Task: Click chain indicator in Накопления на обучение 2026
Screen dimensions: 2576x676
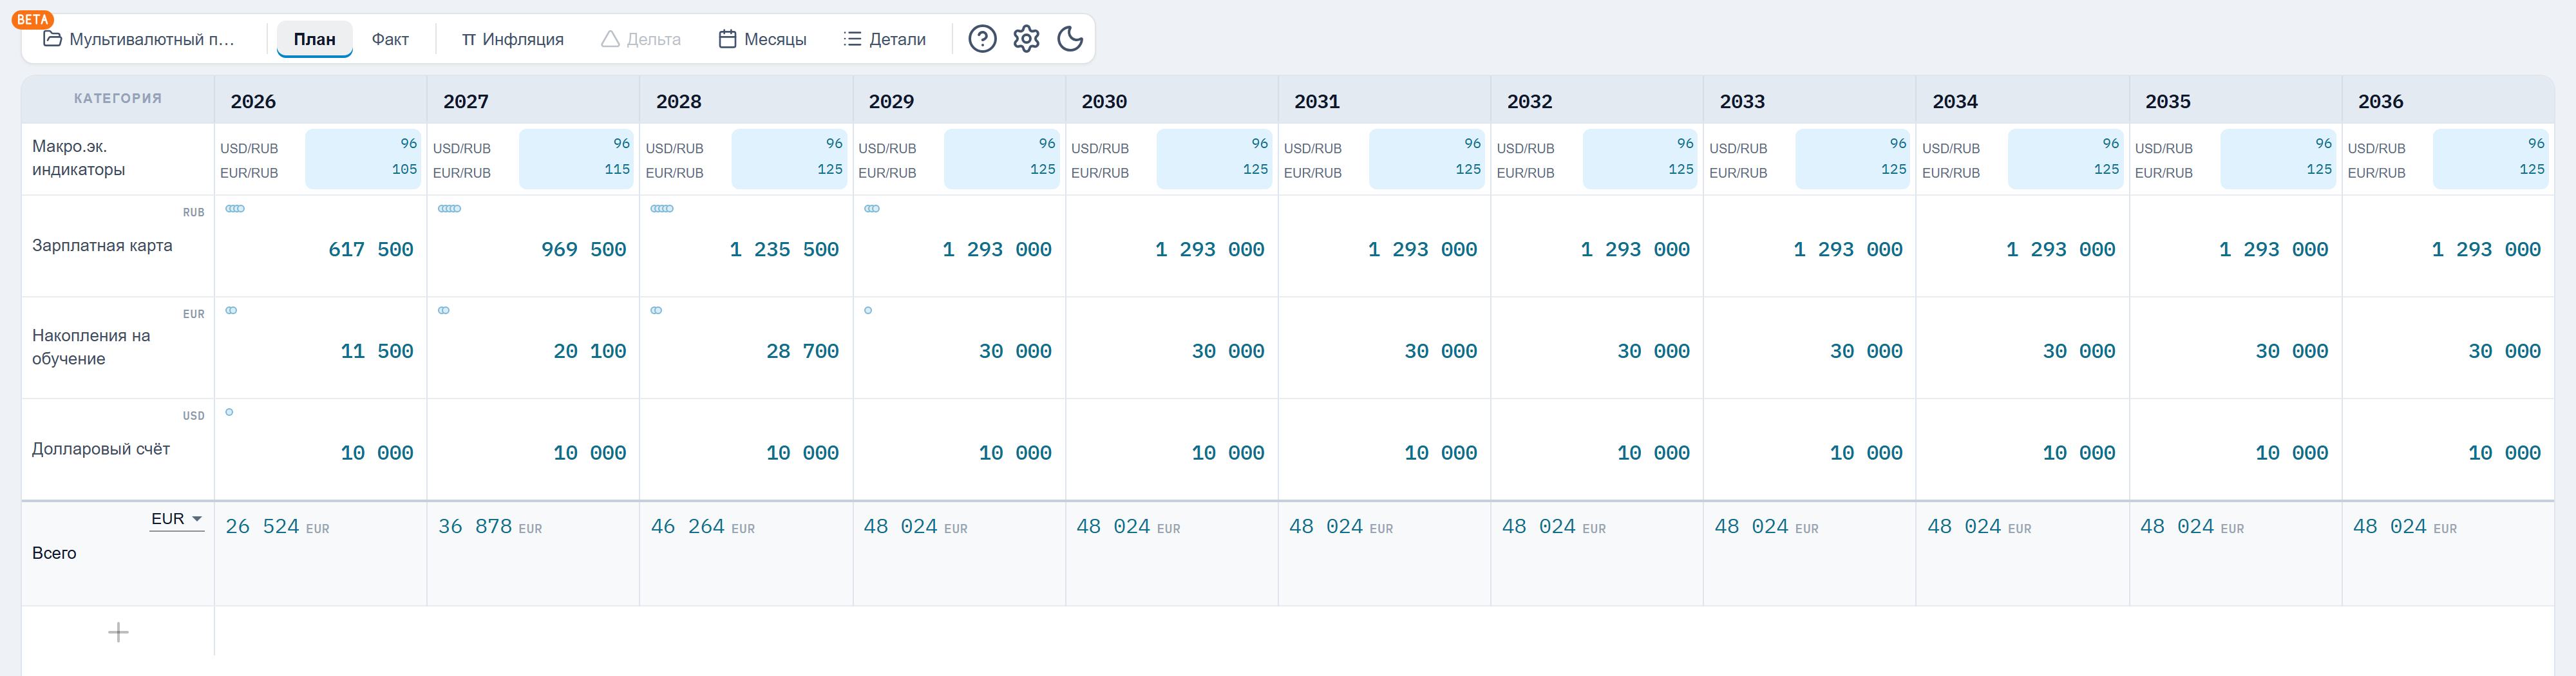Action: point(231,310)
